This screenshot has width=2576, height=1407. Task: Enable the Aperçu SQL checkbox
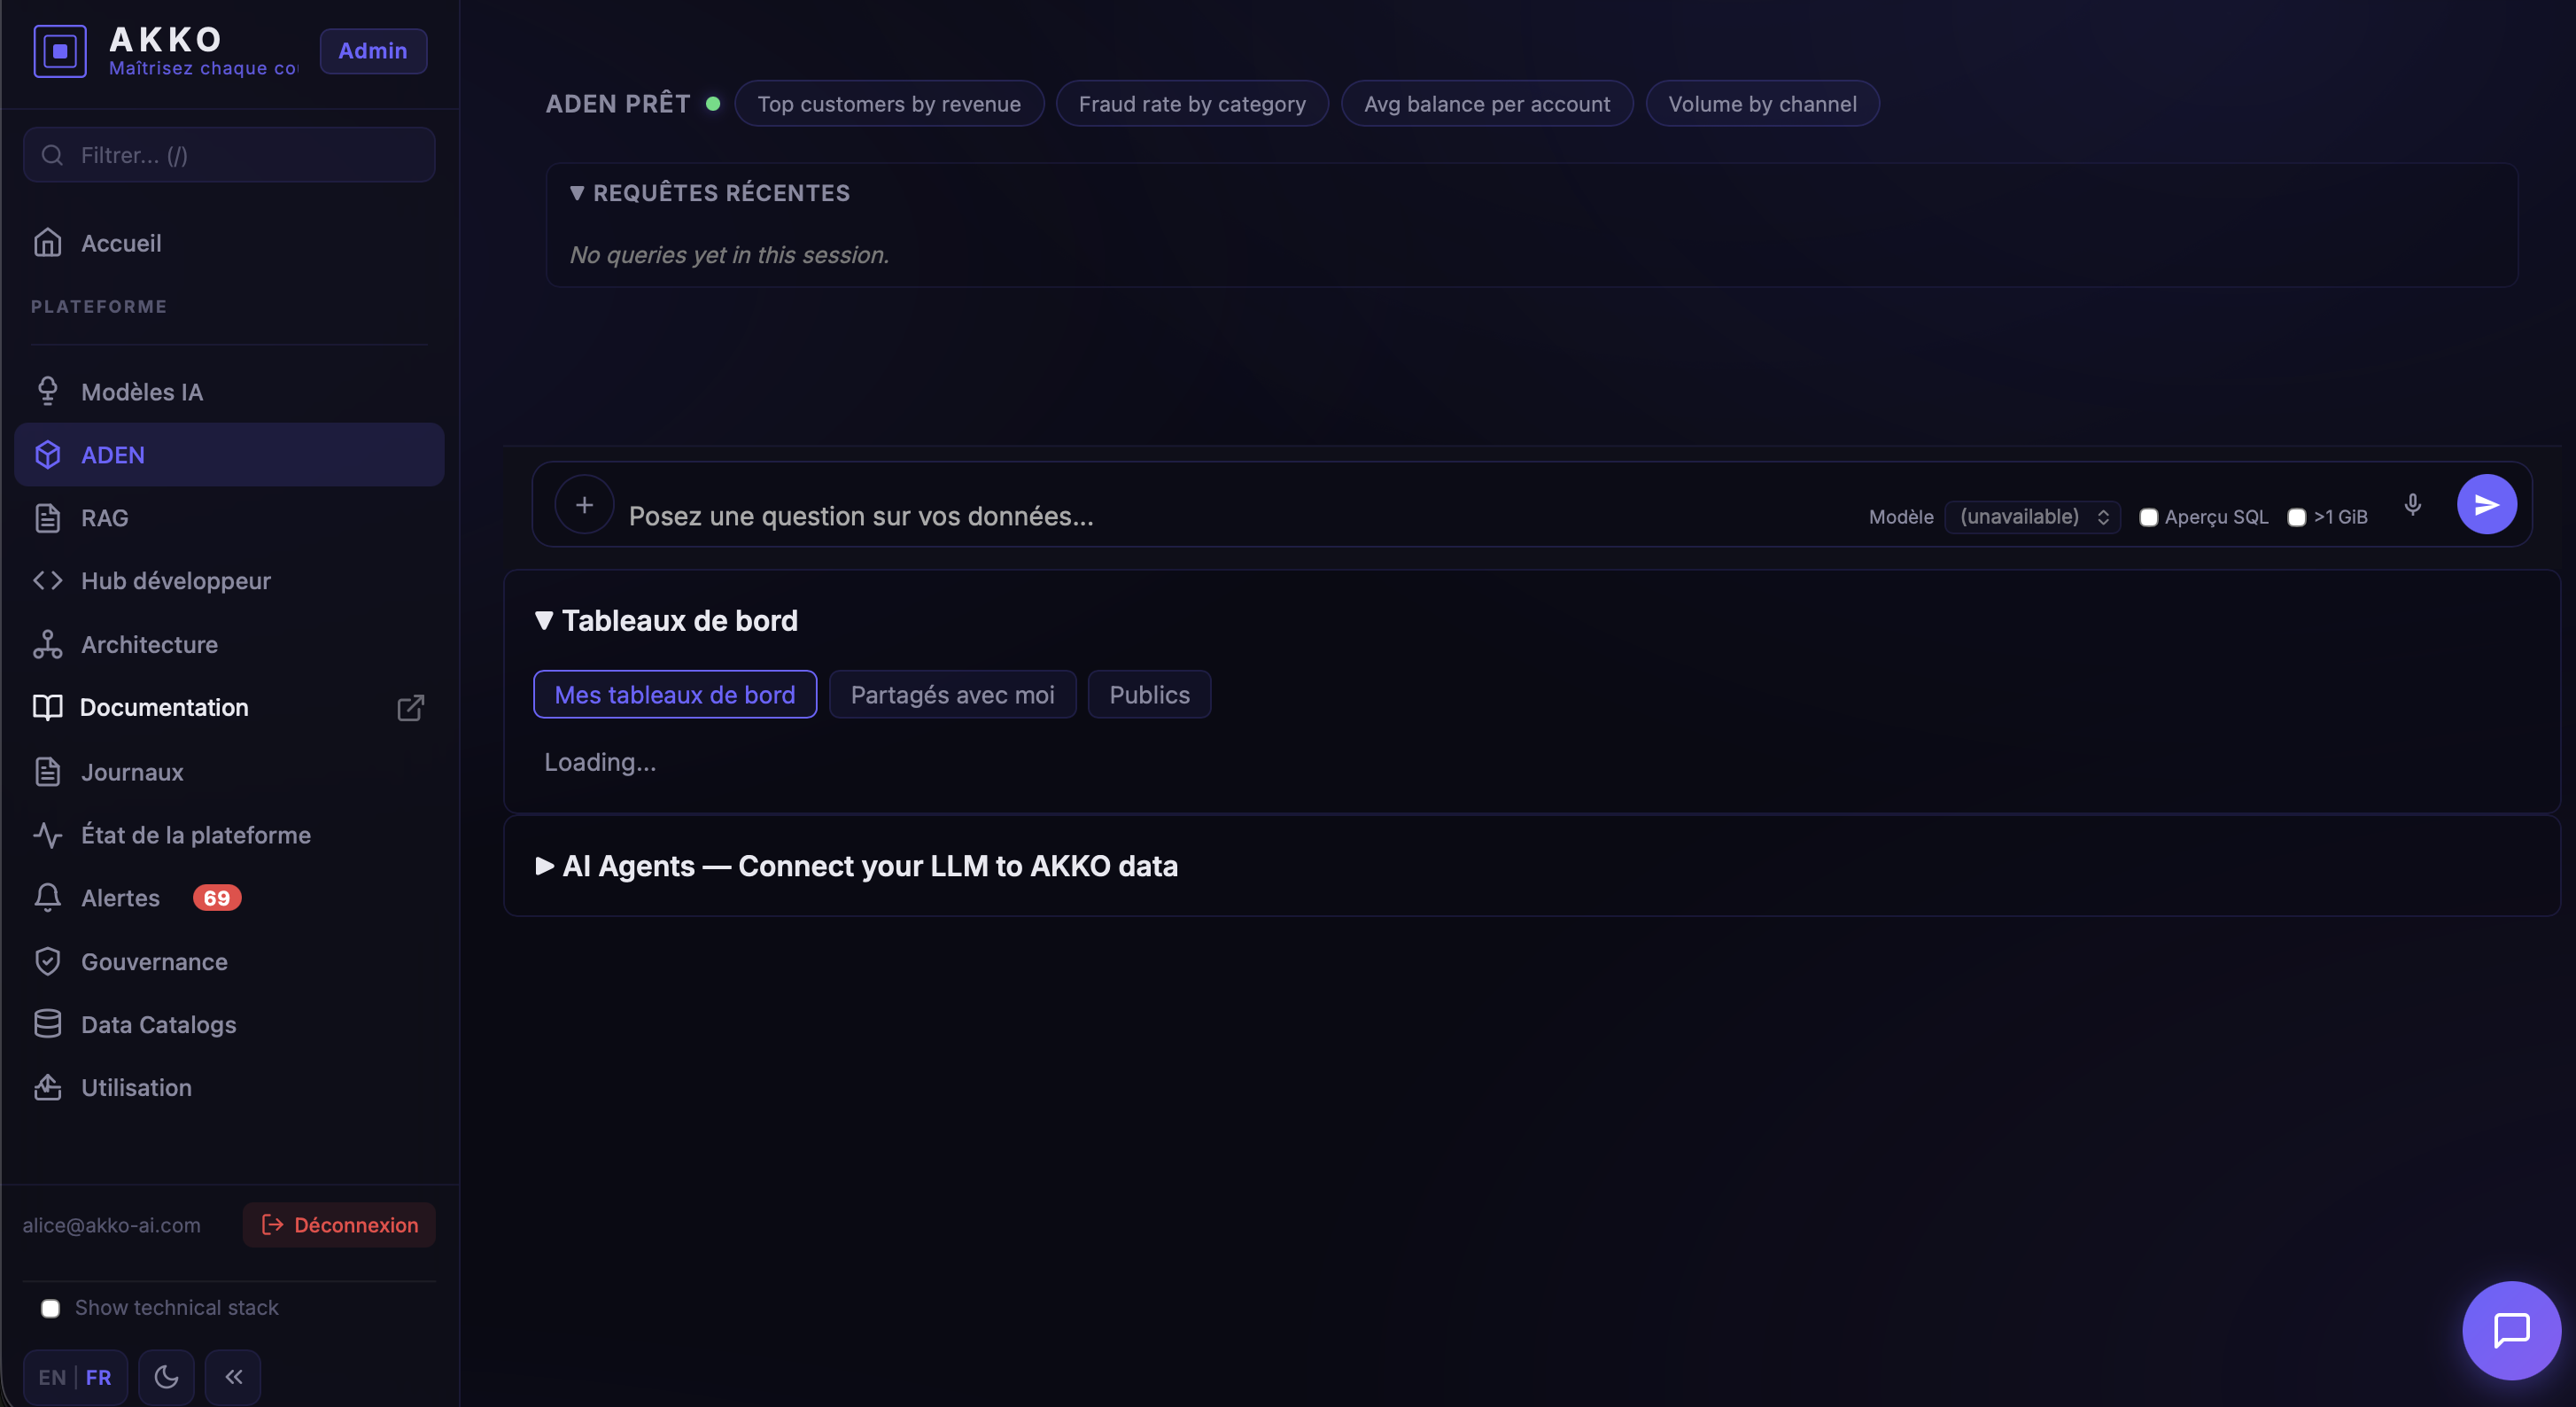tap(2148, 517)
